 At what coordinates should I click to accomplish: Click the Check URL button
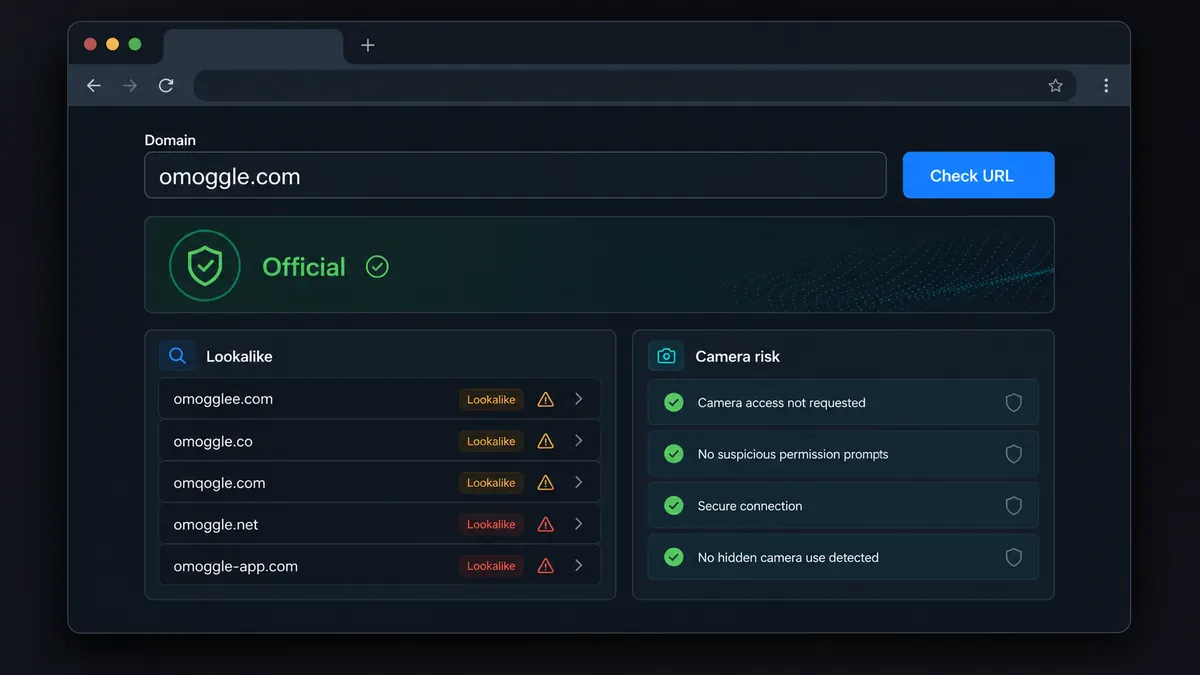click(978, 175)
